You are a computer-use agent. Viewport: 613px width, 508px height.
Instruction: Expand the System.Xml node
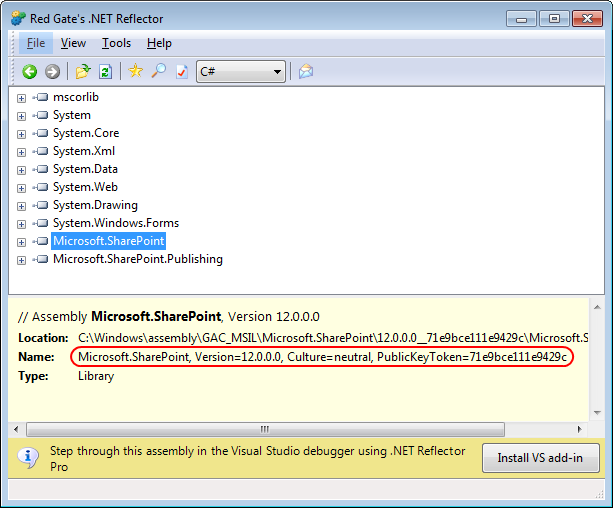click(x=22, y=152)
